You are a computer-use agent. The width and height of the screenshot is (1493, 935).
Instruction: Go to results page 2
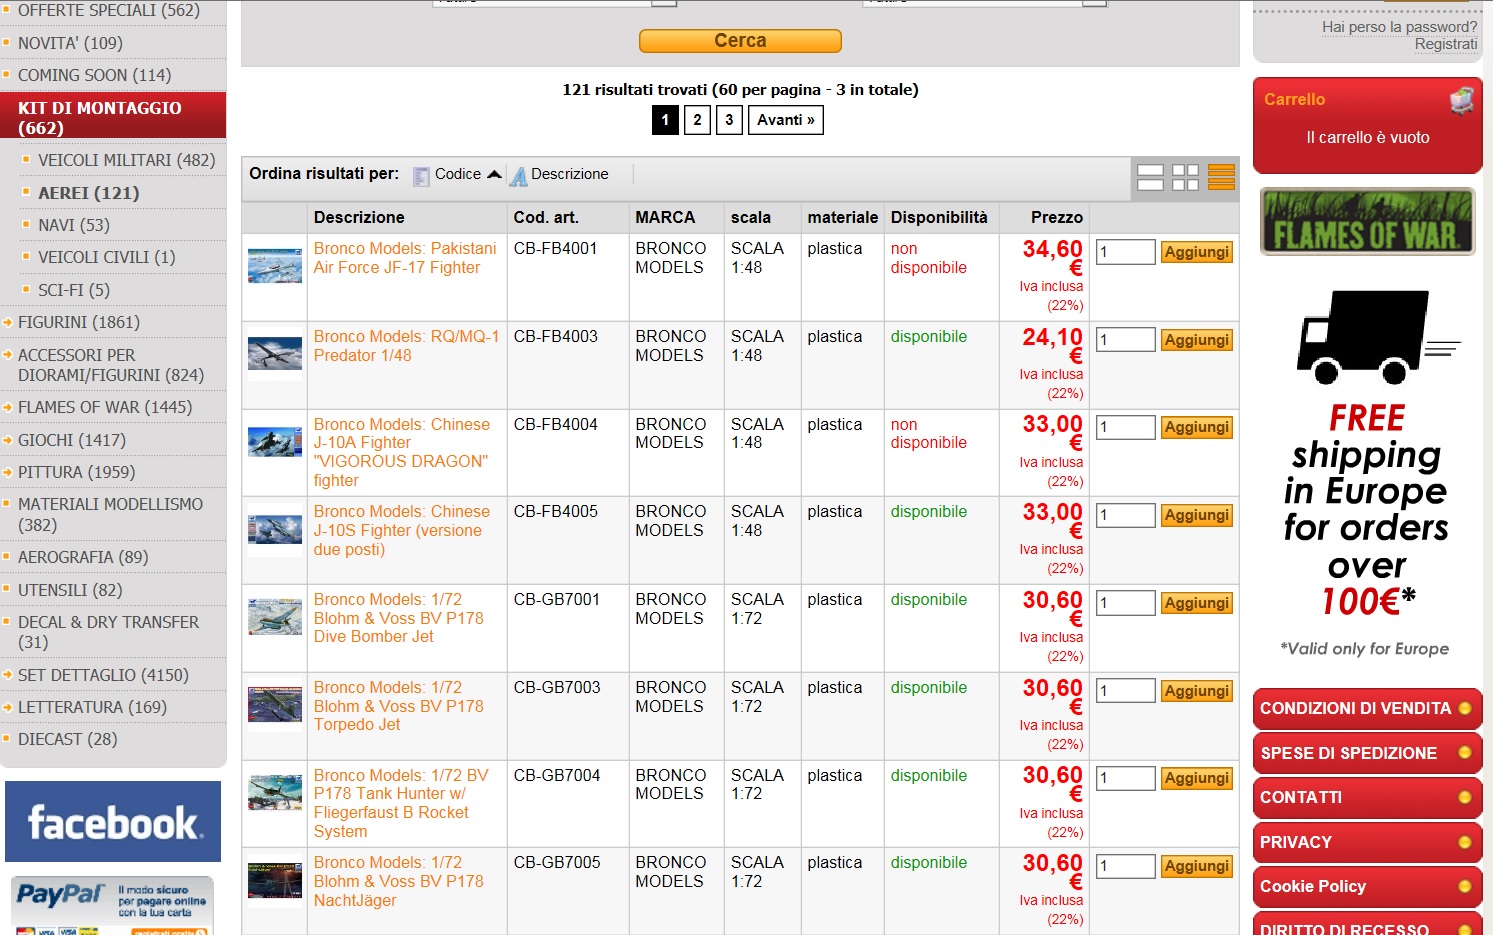(x=697, y=120)
